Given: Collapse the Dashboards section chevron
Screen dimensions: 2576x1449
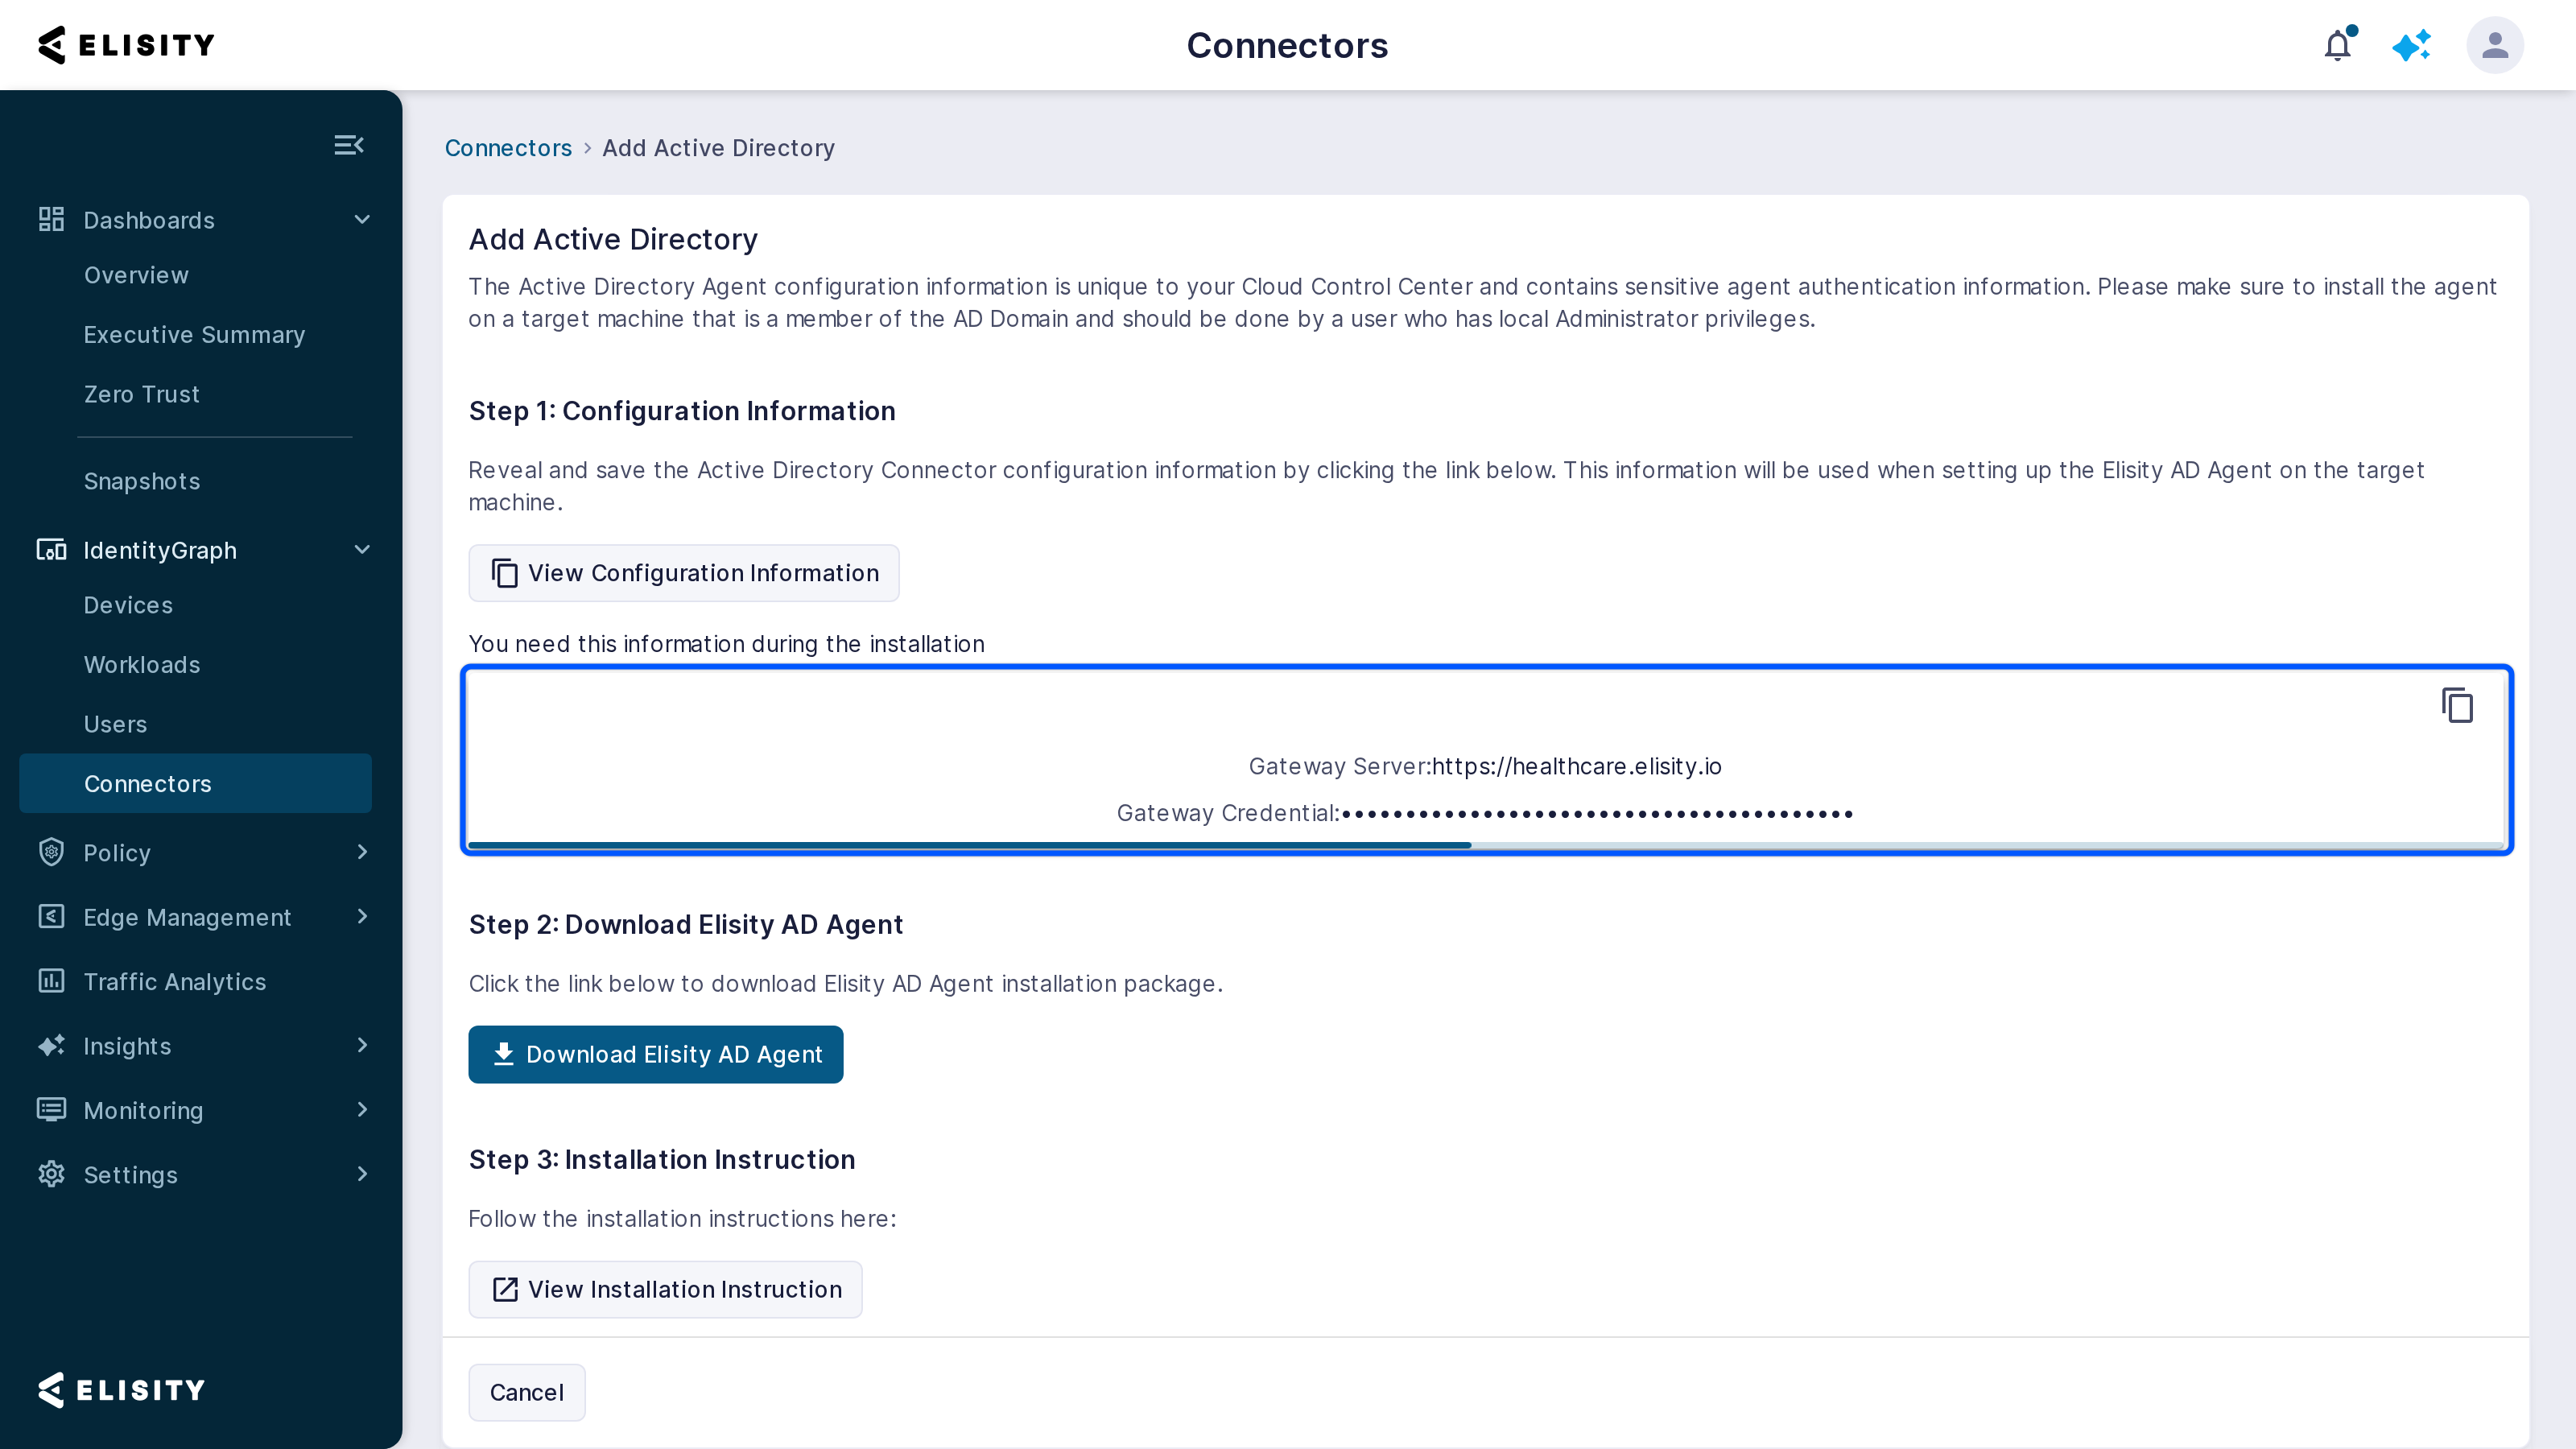Looking at the screenshot, I should click(x=362, y=219).
